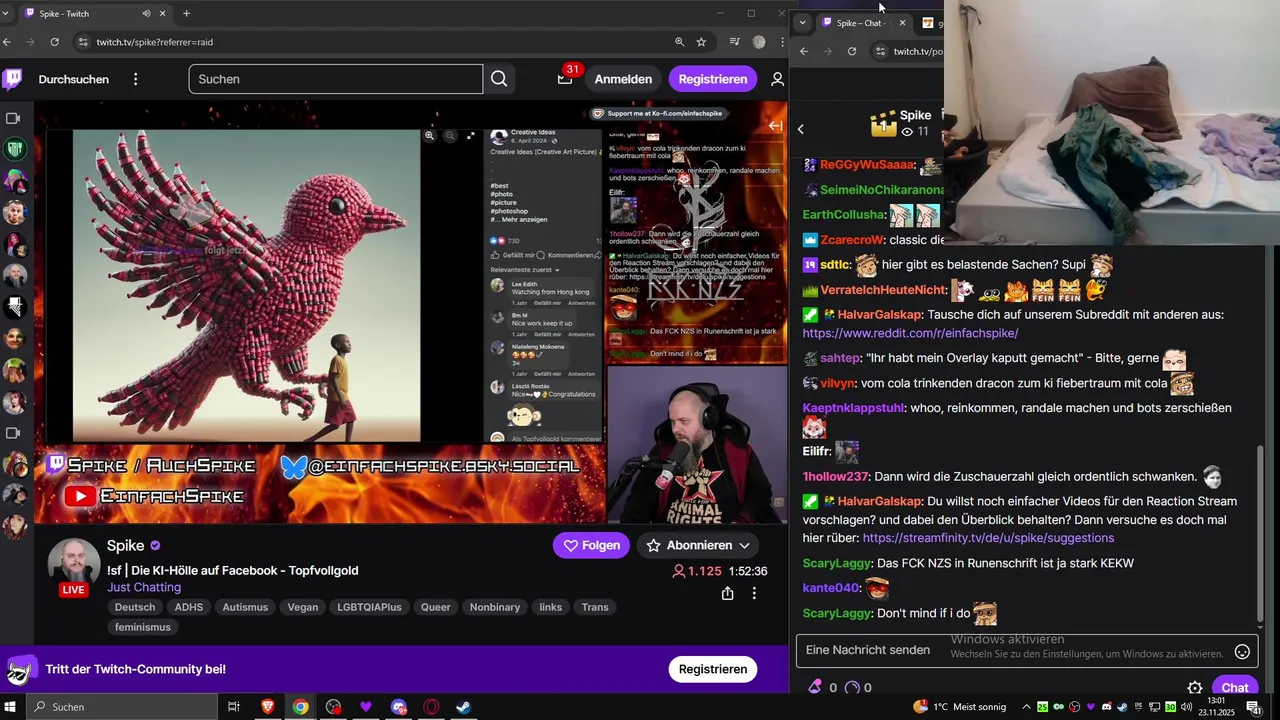The width and height of the screenshot is (1280, 720).
Task: Open the reddit.com/r/einfachspike link in chat
Action: (x=910, y=333)
